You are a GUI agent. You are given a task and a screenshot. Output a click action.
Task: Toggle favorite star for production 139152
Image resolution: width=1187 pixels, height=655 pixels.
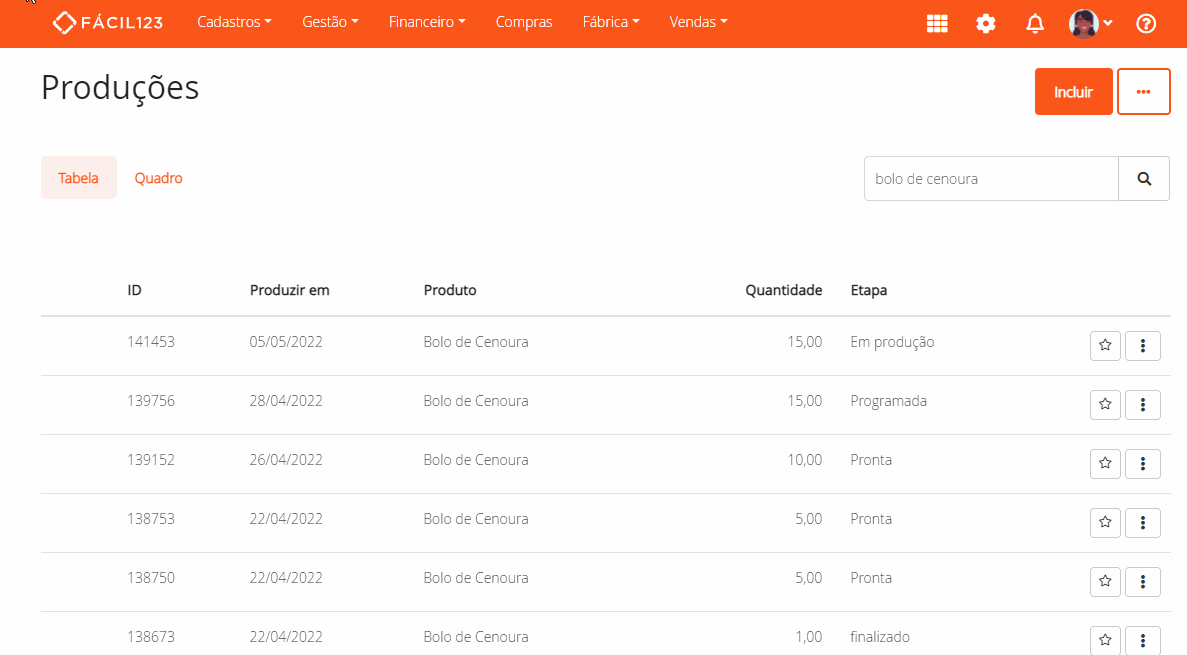pos(1105,464)
